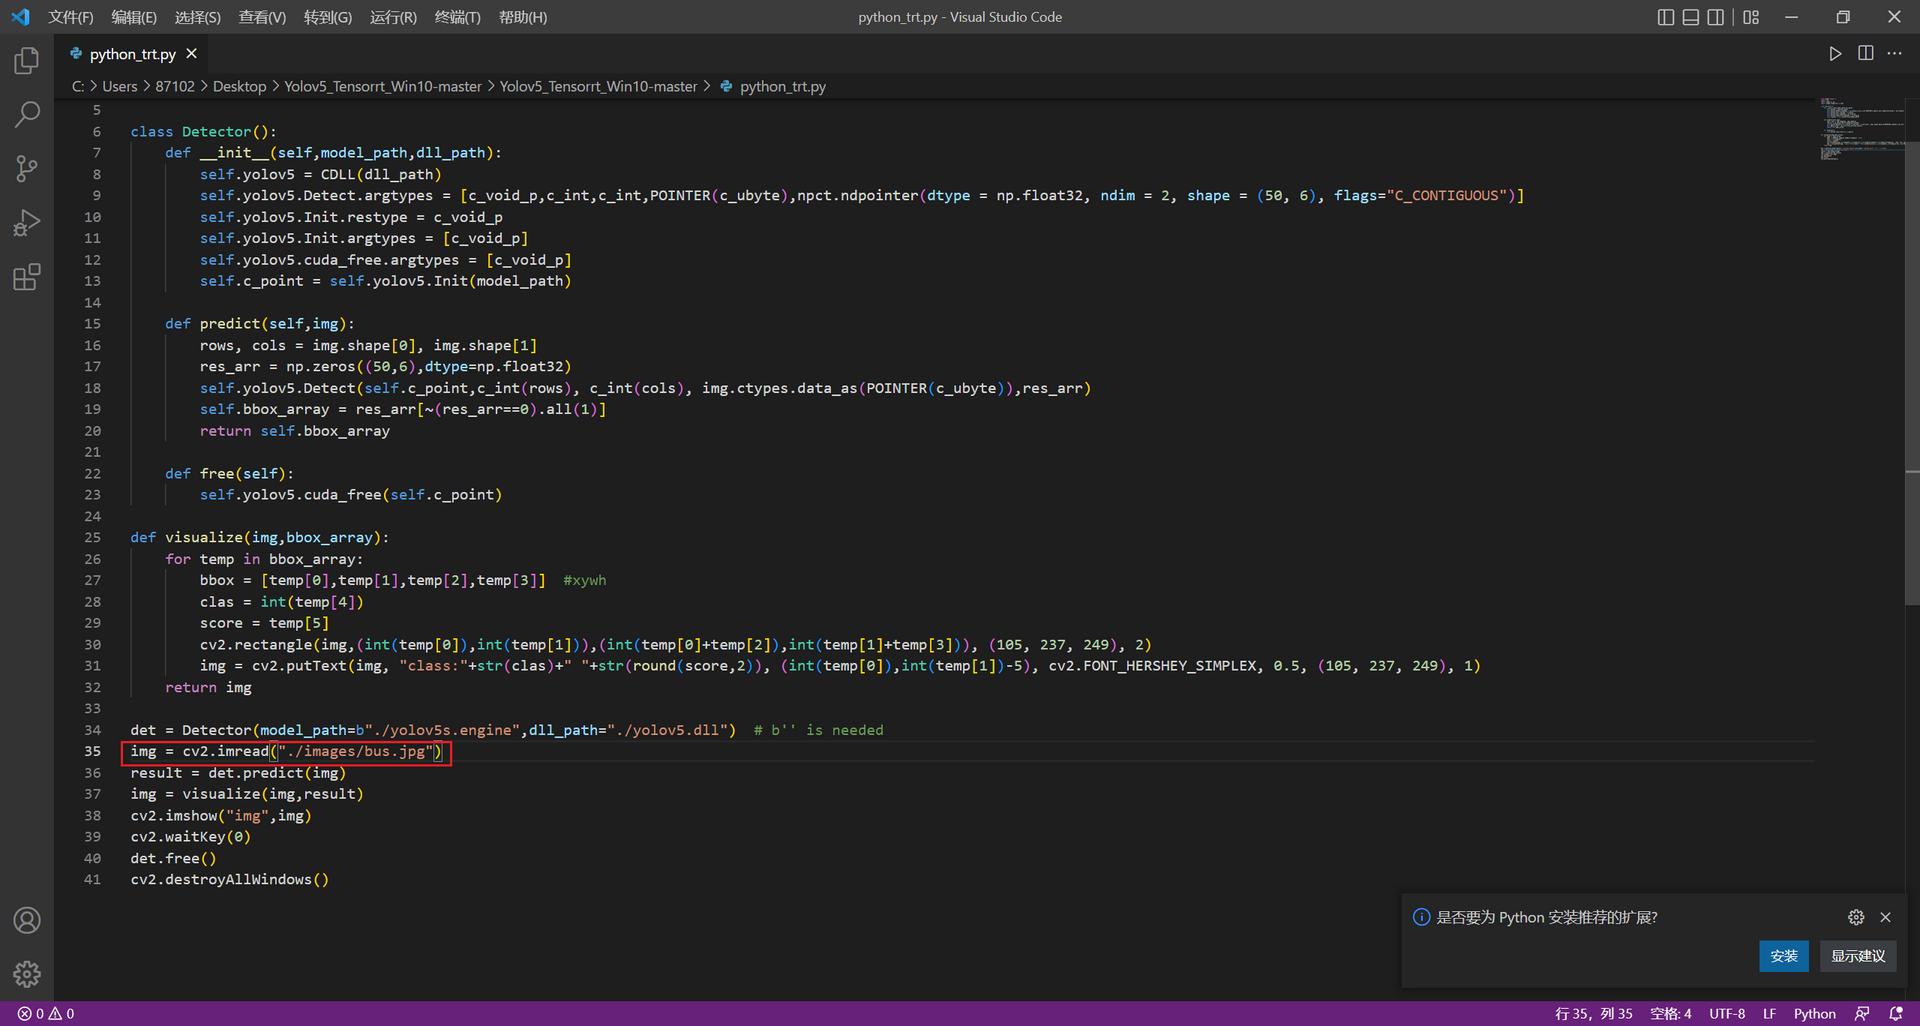The image size is (1920, 1026).
Task: Open Customize Layout icon
Action: (x=1751, y=17)
